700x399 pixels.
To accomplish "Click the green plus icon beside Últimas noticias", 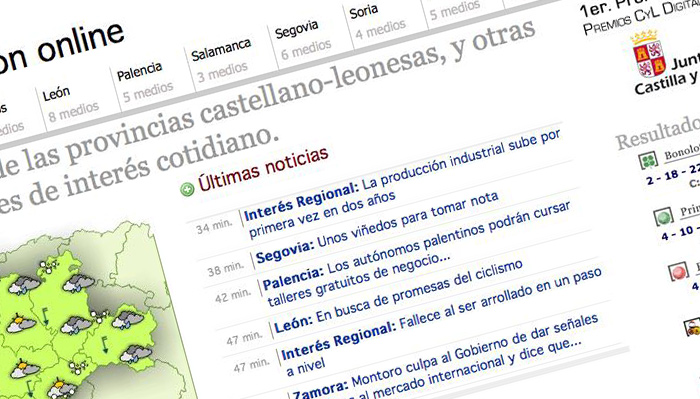I will click(x=188, y=189).
